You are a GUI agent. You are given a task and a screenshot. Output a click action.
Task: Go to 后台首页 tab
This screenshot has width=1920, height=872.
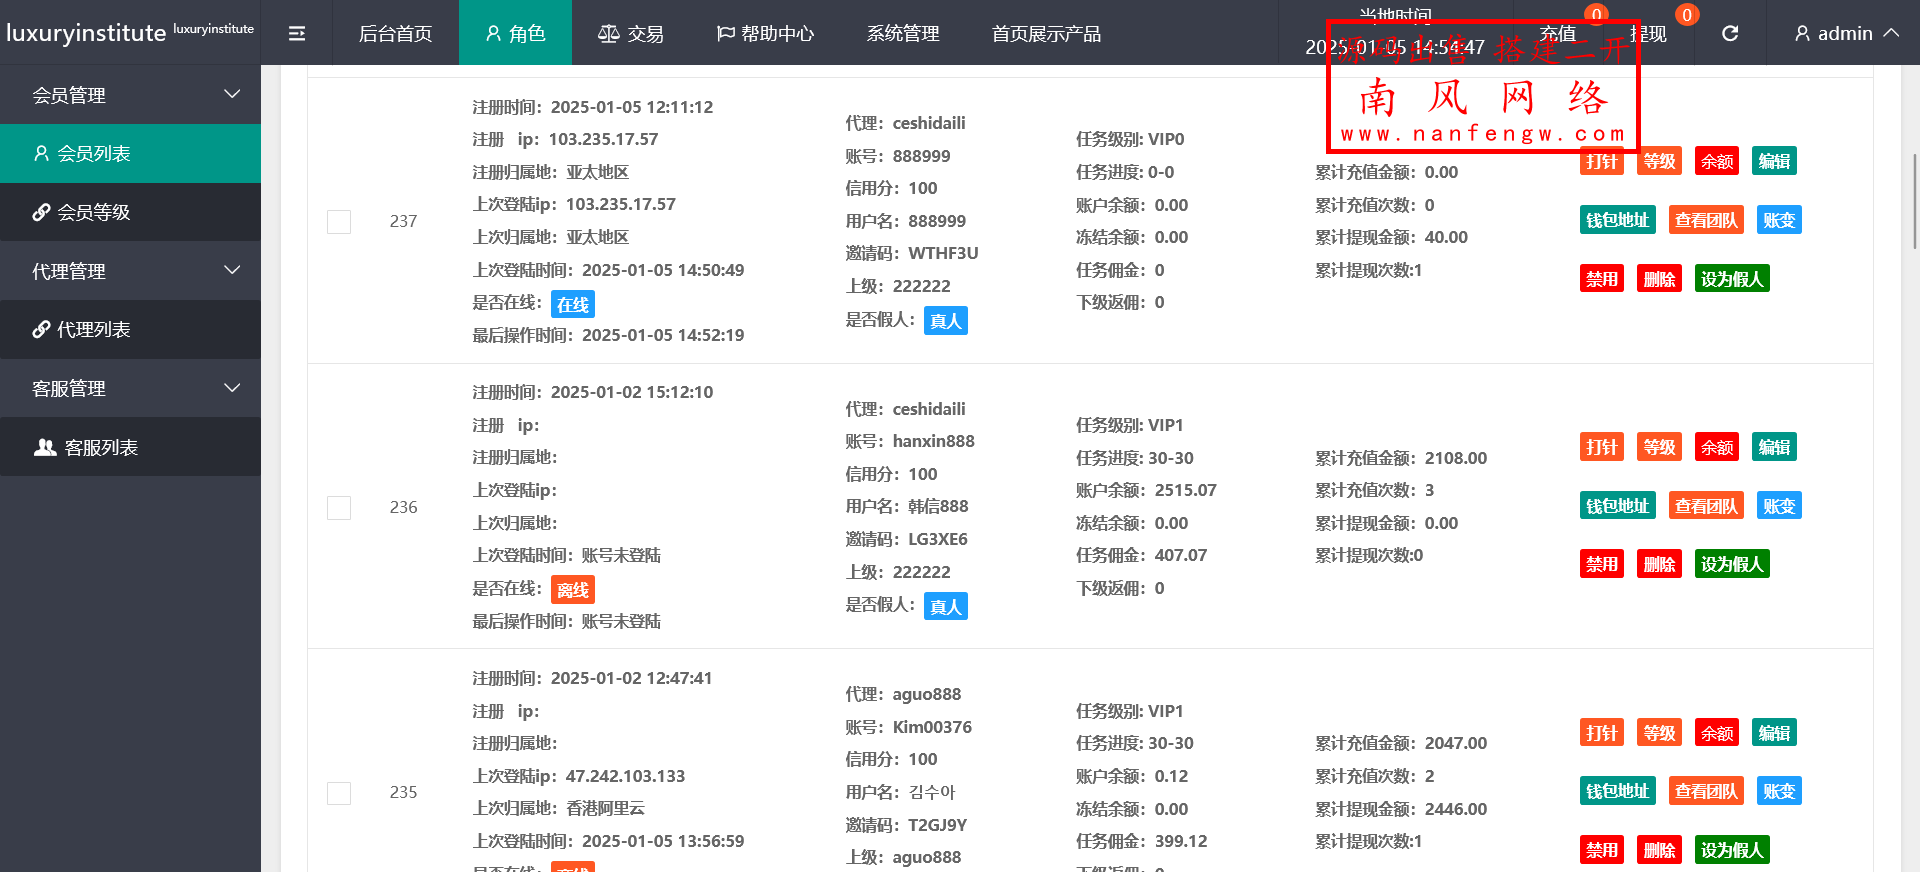(395, 34)
